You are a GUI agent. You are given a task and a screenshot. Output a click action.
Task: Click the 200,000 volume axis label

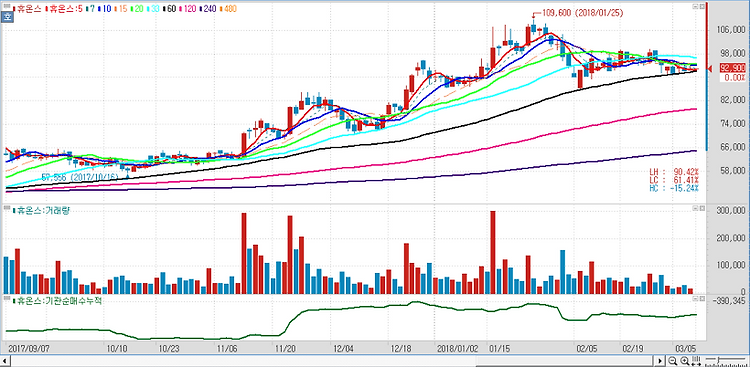732,238
